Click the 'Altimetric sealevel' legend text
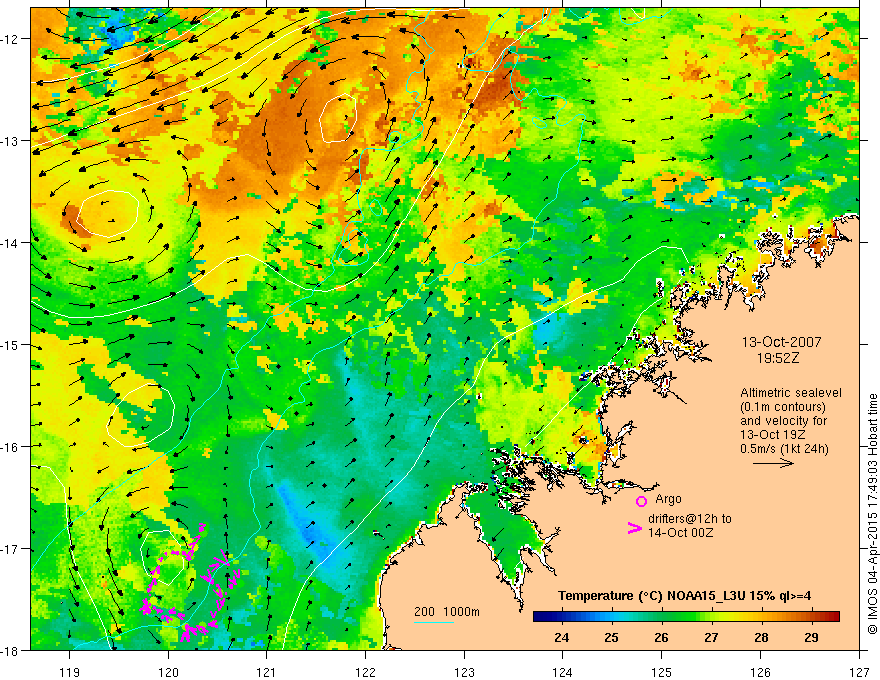 click(791, 393)
